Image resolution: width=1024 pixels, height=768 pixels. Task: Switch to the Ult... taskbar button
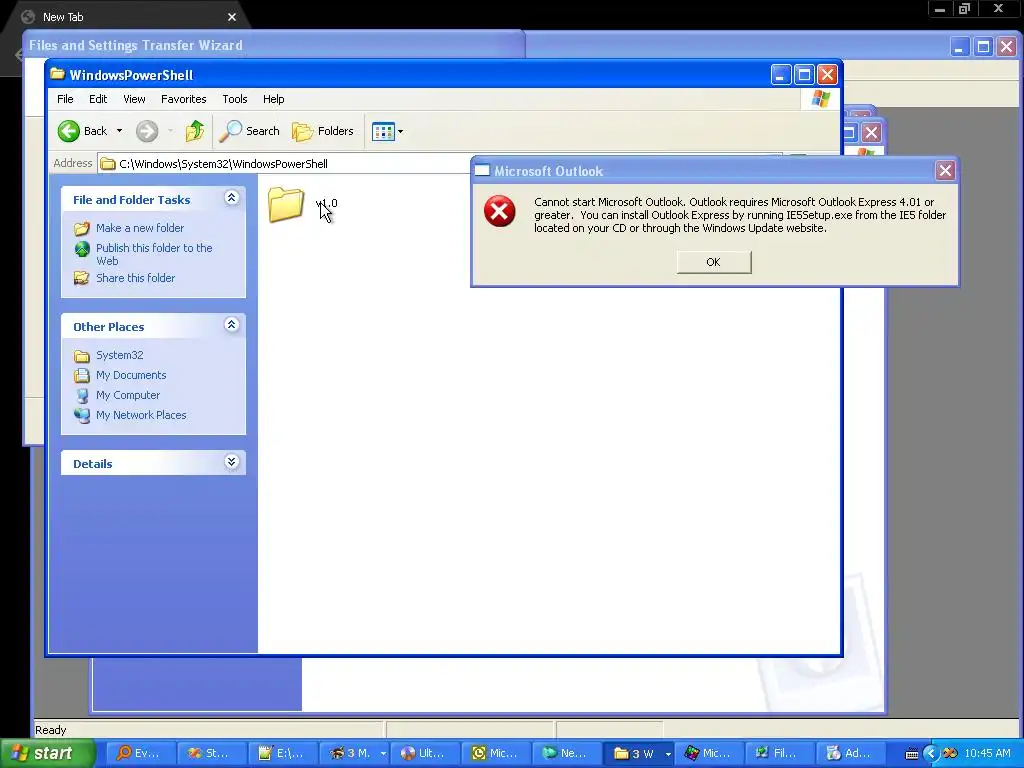tap(423, 753)
